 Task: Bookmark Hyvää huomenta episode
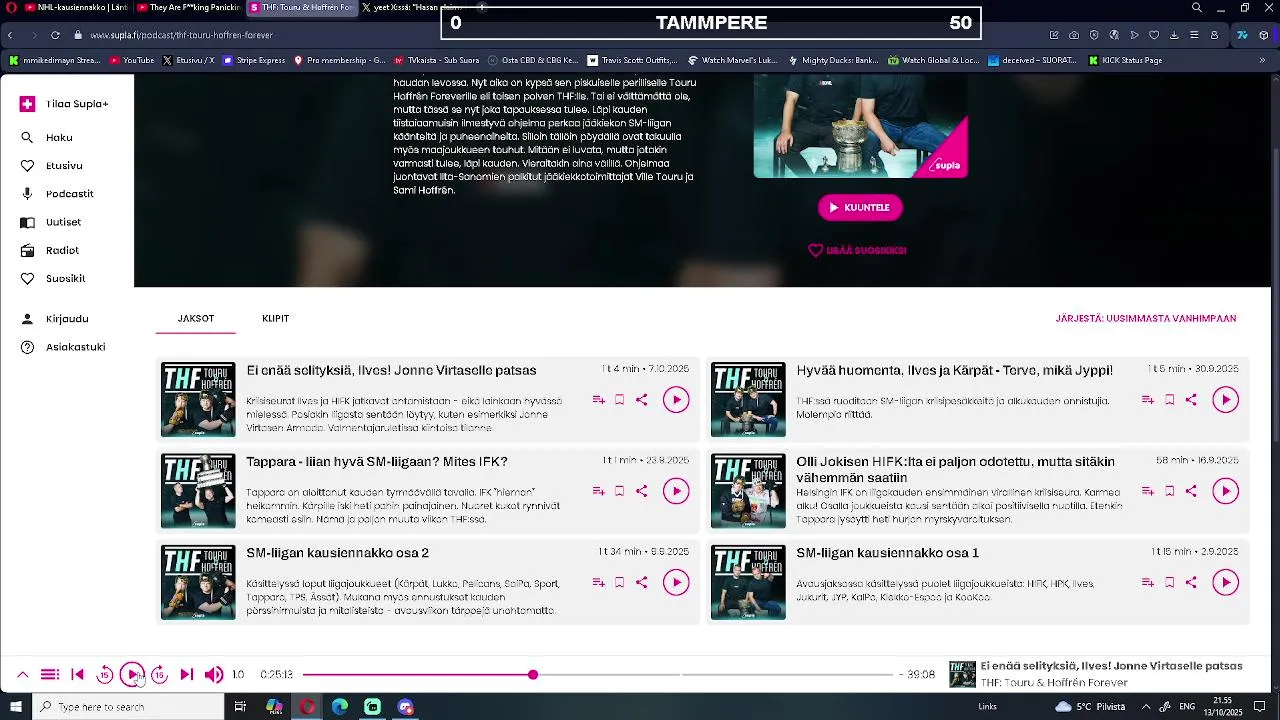coord(1170,400)
